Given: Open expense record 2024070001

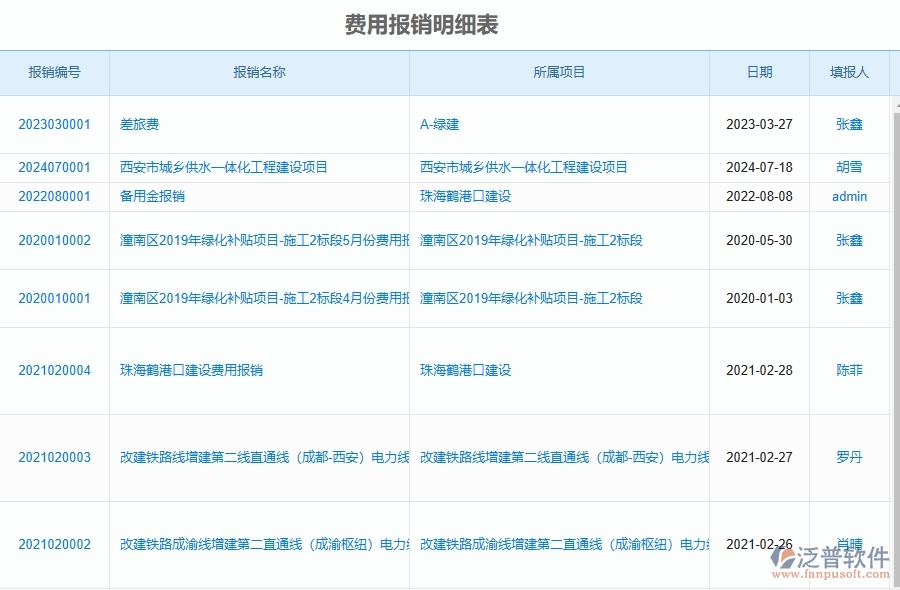Looking at the screenshot, I should [x=54, y=167].
